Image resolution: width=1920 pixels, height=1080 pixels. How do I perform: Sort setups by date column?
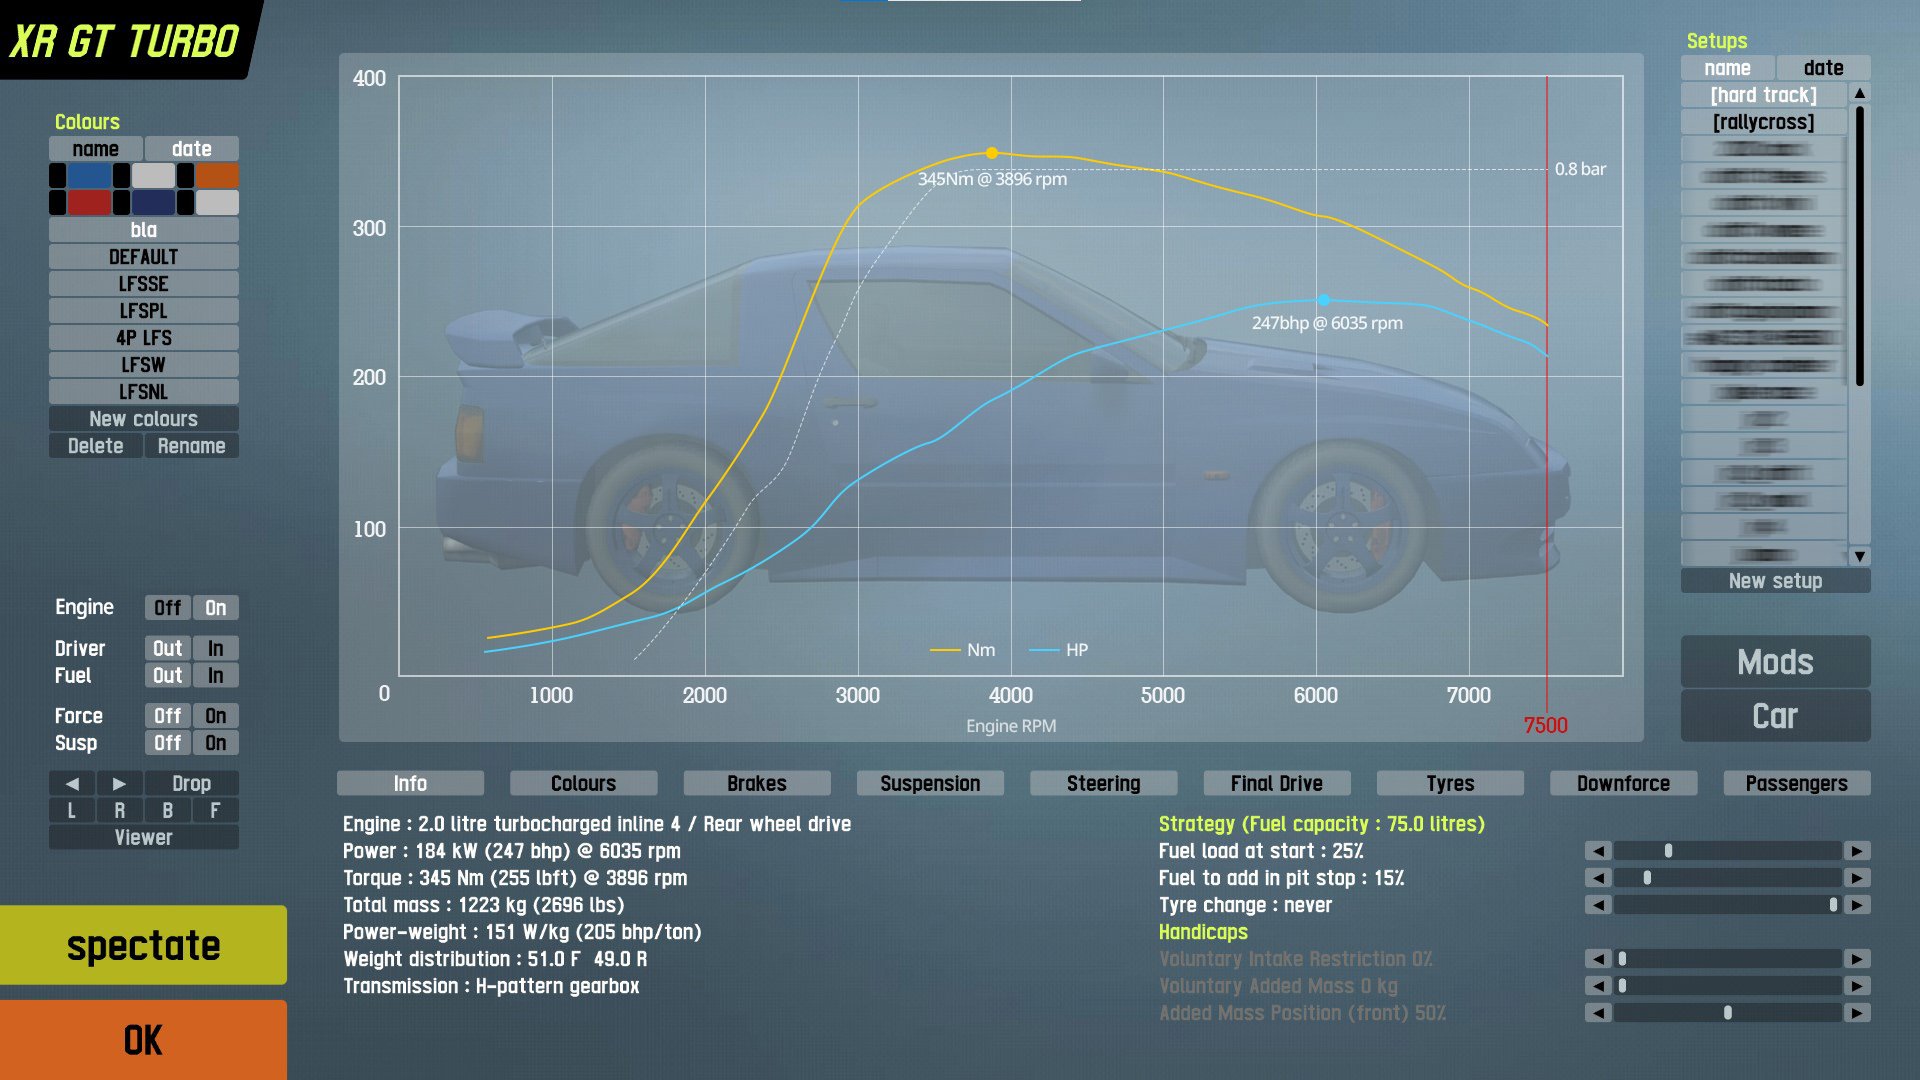(x=1822, y=68)
